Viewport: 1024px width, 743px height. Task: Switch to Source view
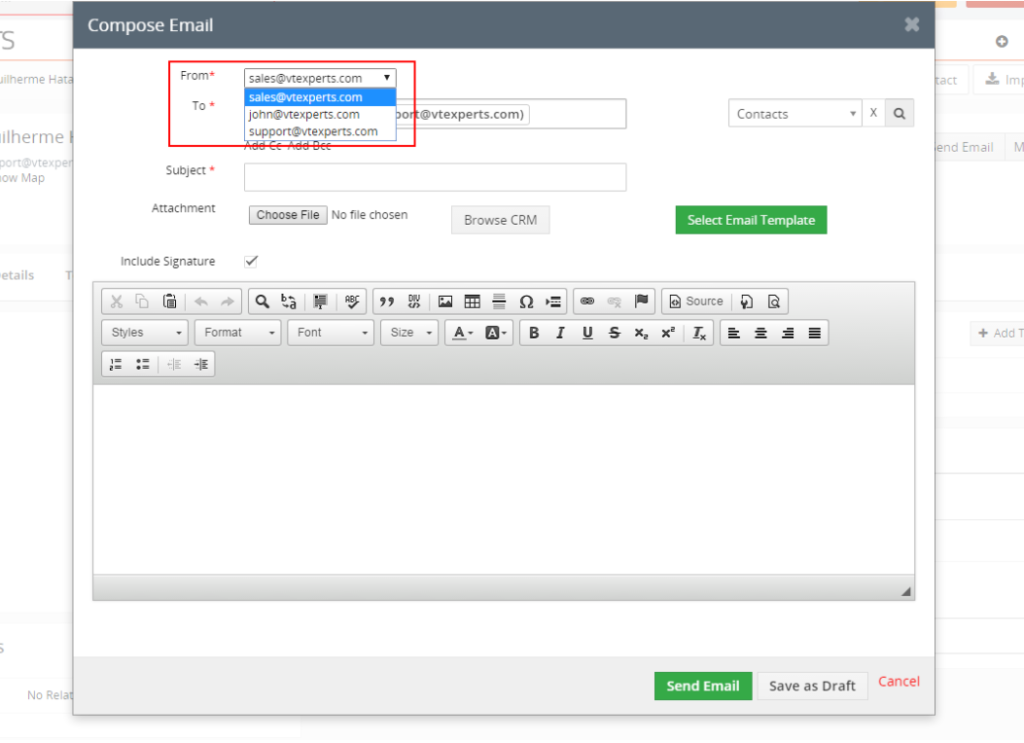[x=696, y=302]
